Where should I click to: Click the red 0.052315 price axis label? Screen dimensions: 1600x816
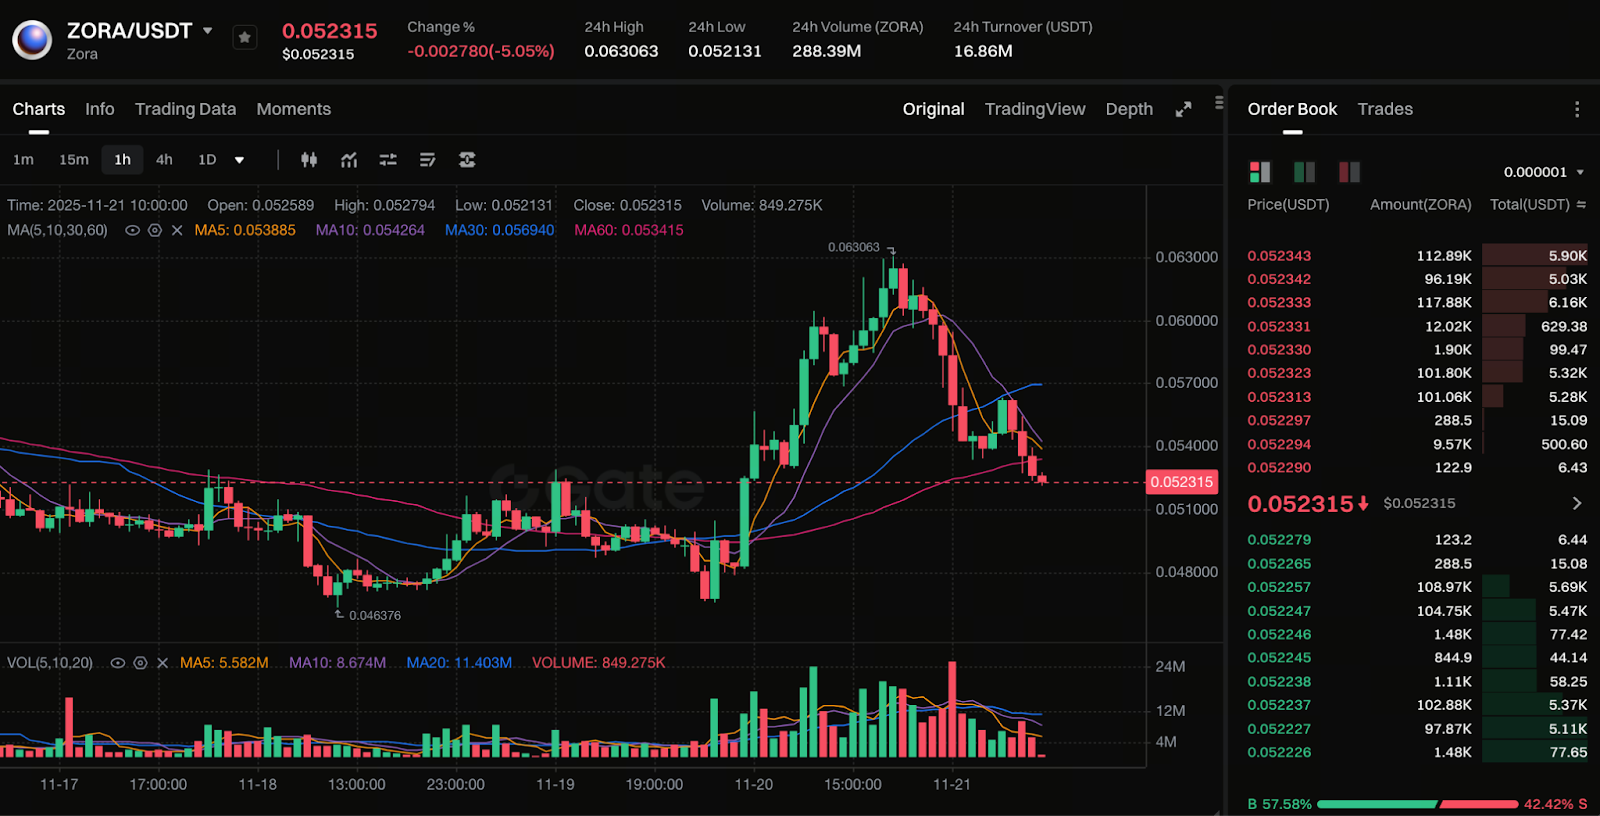pyautogui.click(x=1181, y=482)
